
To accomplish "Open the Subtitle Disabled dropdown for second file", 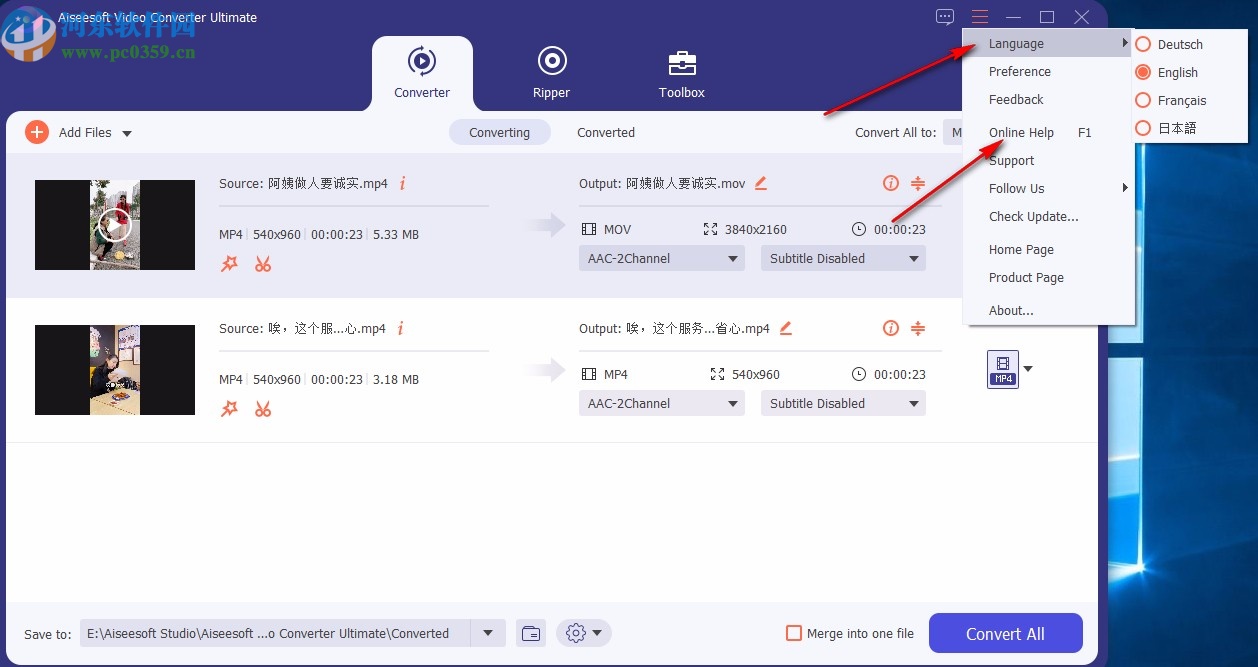I will 842,403.
